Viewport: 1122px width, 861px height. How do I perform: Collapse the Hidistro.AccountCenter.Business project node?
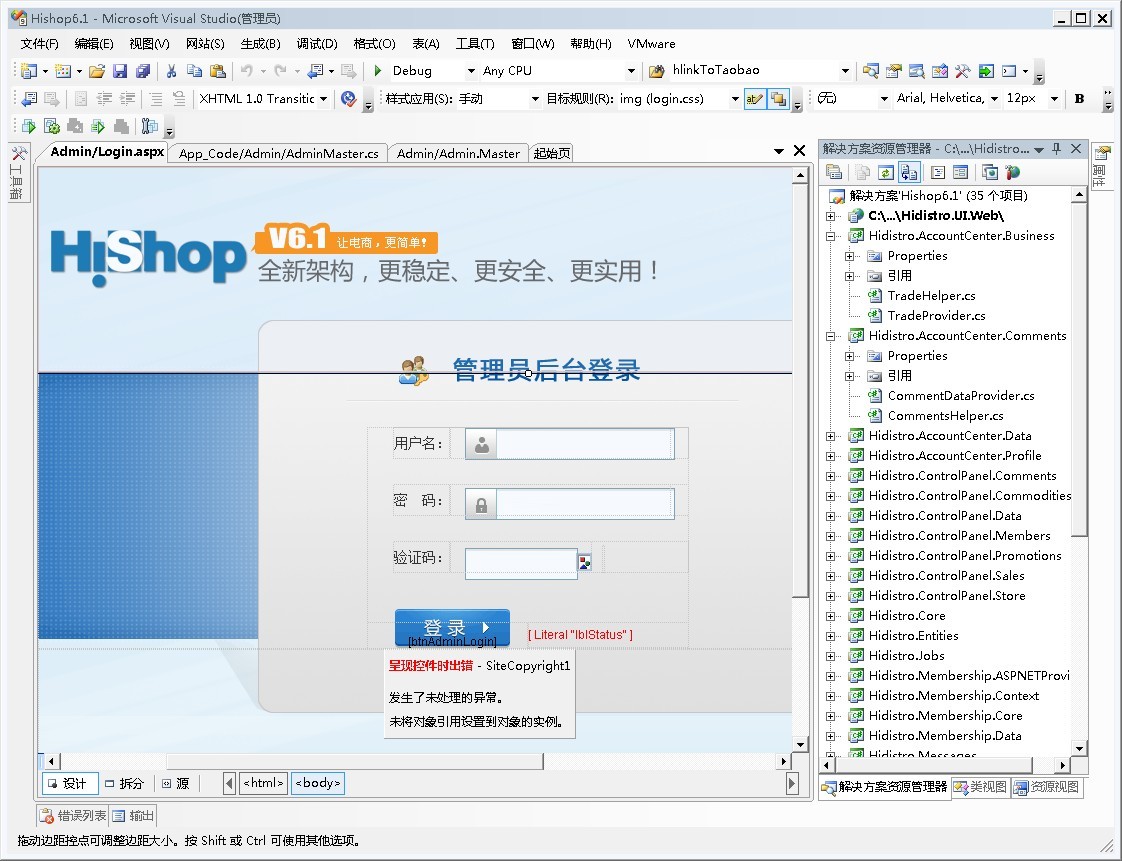(830, 236)
